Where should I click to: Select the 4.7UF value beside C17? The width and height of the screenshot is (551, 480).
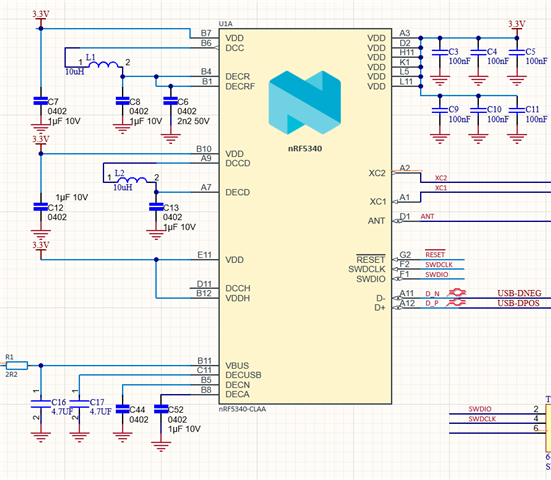point(101,411)
